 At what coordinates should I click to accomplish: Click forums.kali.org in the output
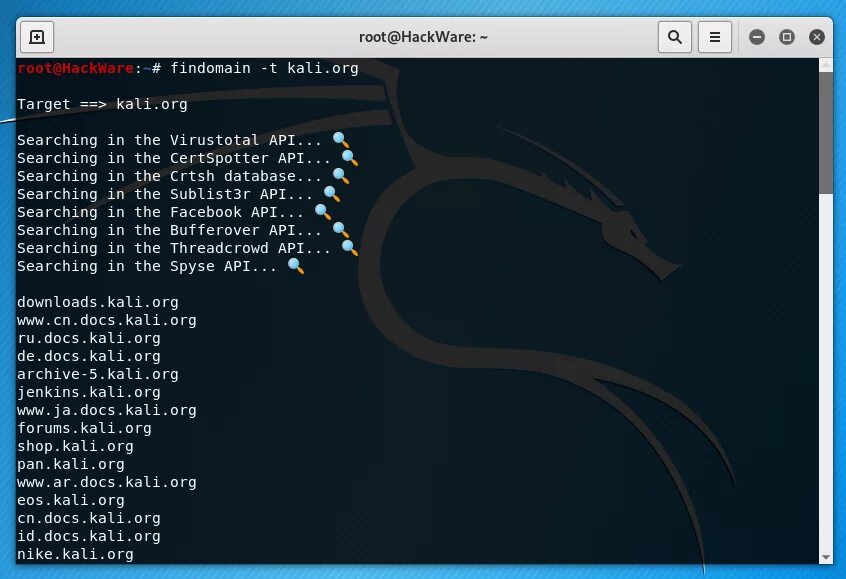click(x=84, y=428)
